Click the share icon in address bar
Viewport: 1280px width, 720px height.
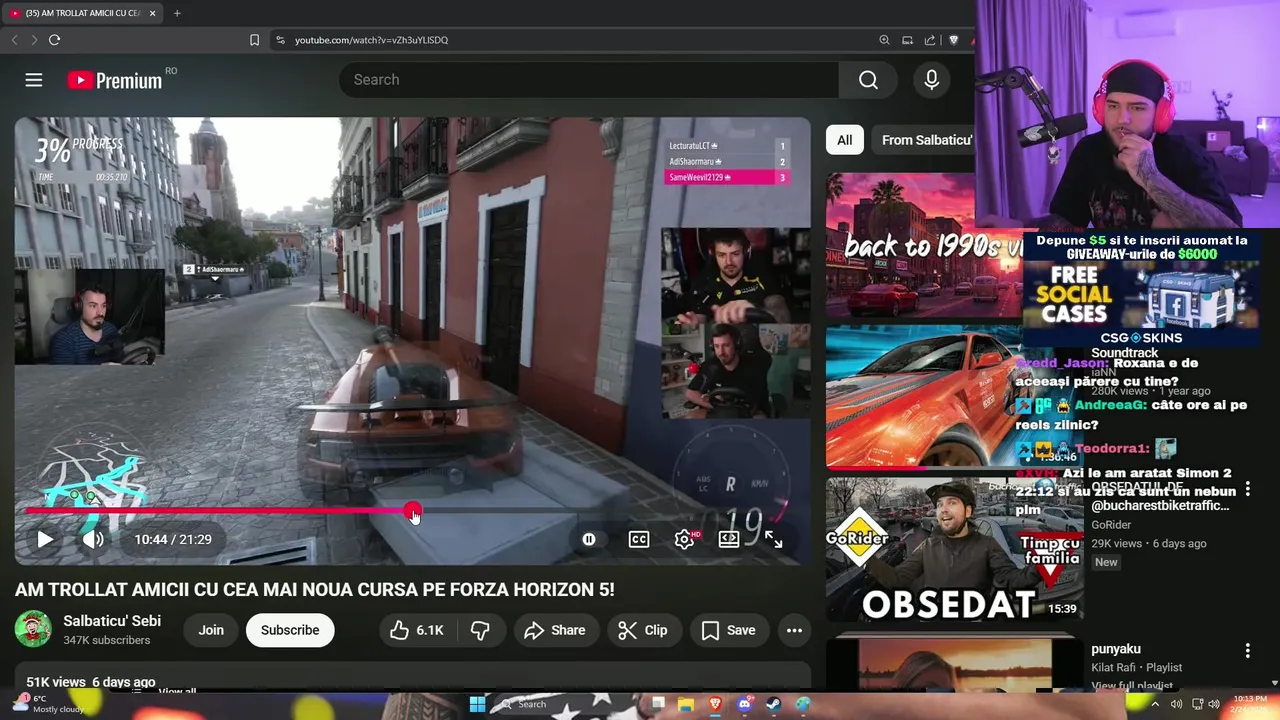click(x=930, y=40)
